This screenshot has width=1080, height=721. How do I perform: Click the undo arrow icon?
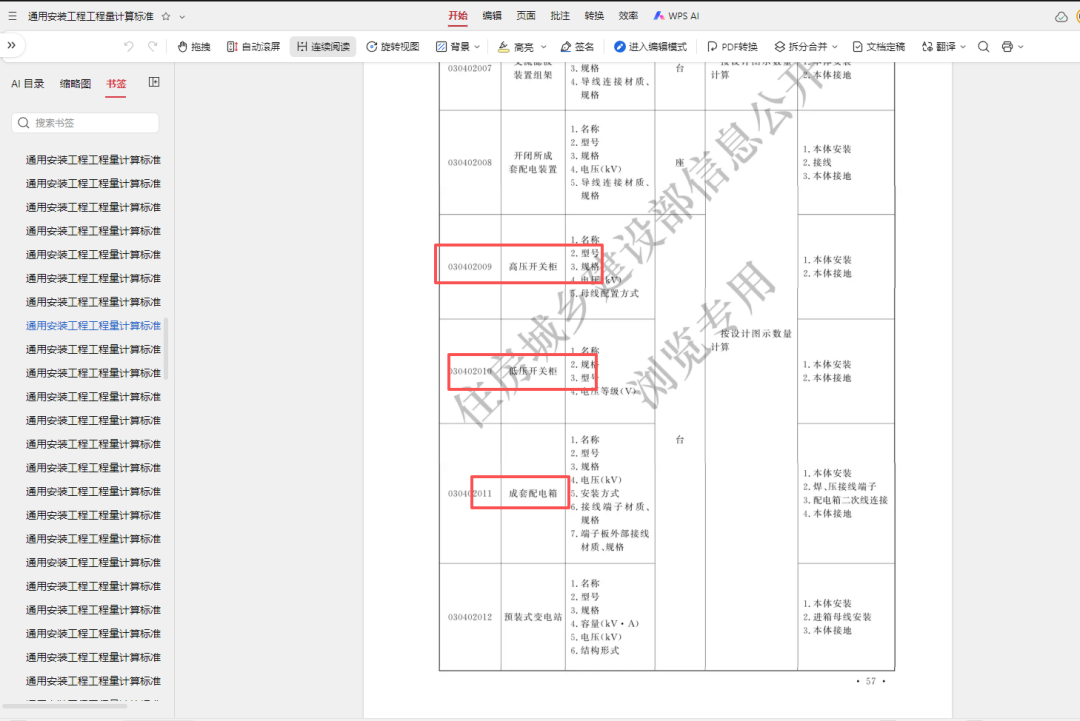click(x=129, y=47)
